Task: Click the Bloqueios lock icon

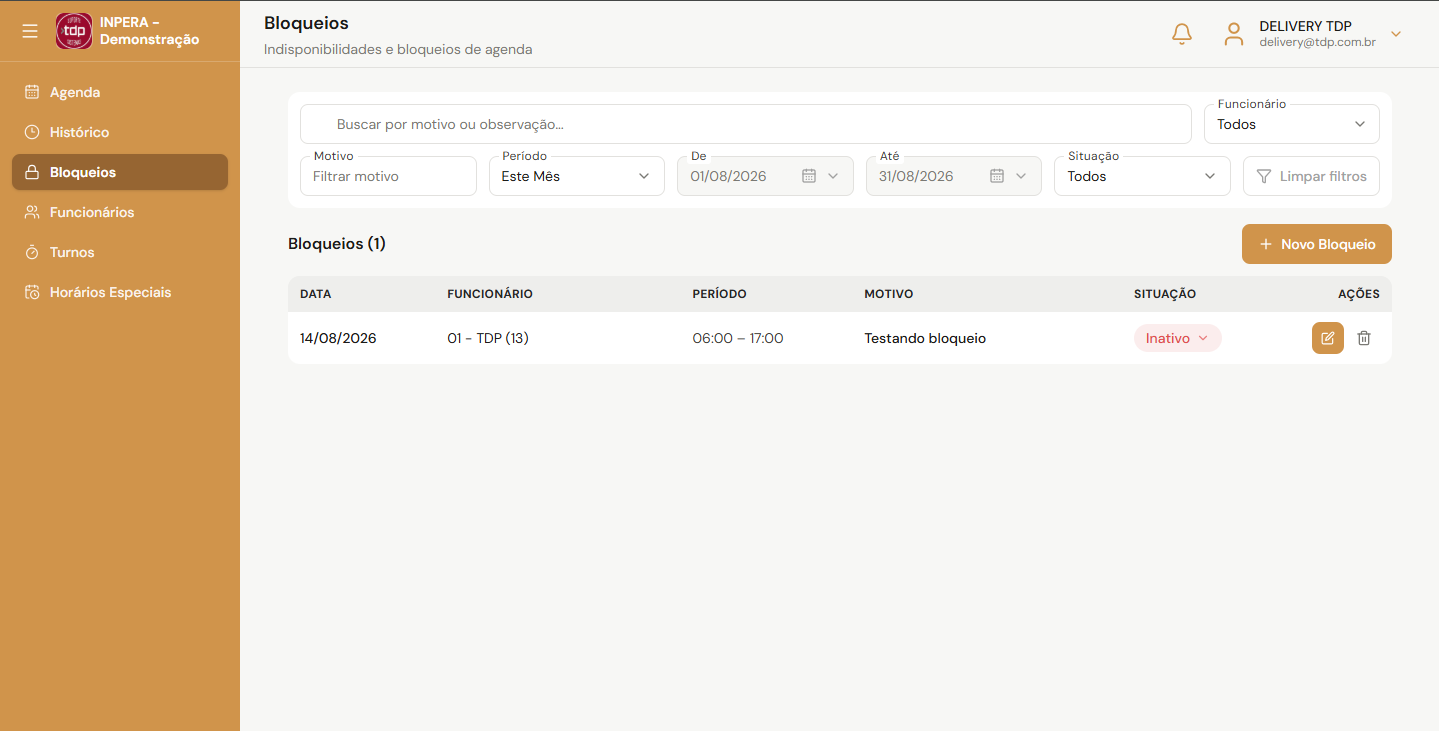Action: (32, 172)
